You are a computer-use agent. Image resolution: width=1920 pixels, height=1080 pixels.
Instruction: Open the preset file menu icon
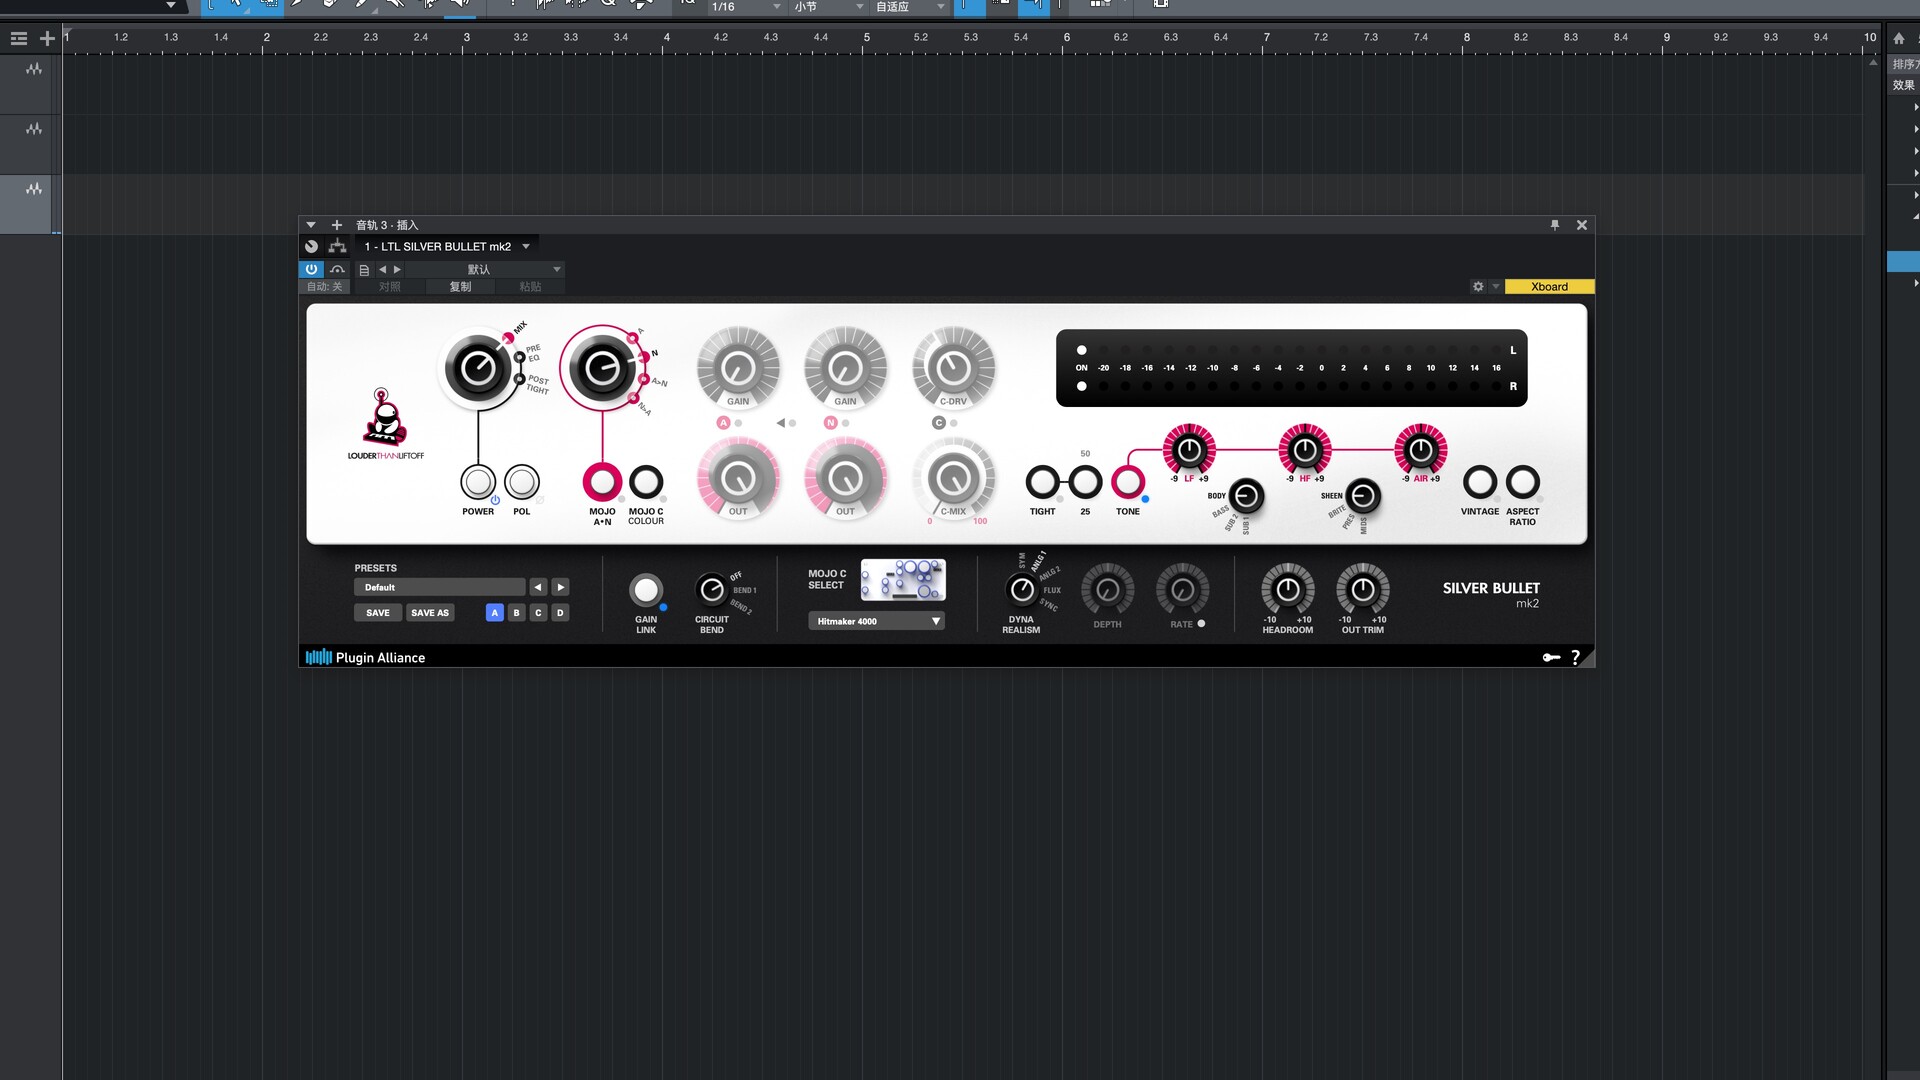(x=364, y=270)
